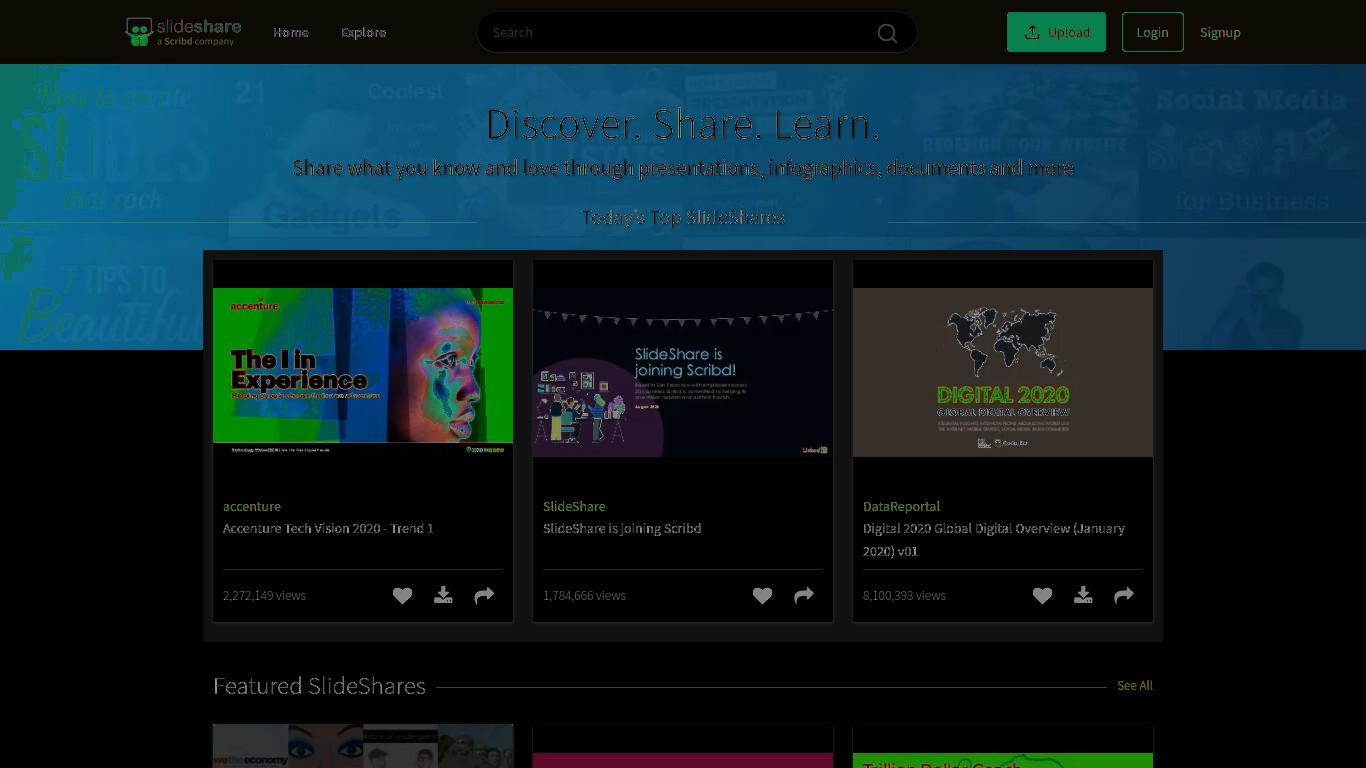This screenshot has height=768, width=1366.
Task: Click See All for Featured SlideShares
Action: 1135,685
